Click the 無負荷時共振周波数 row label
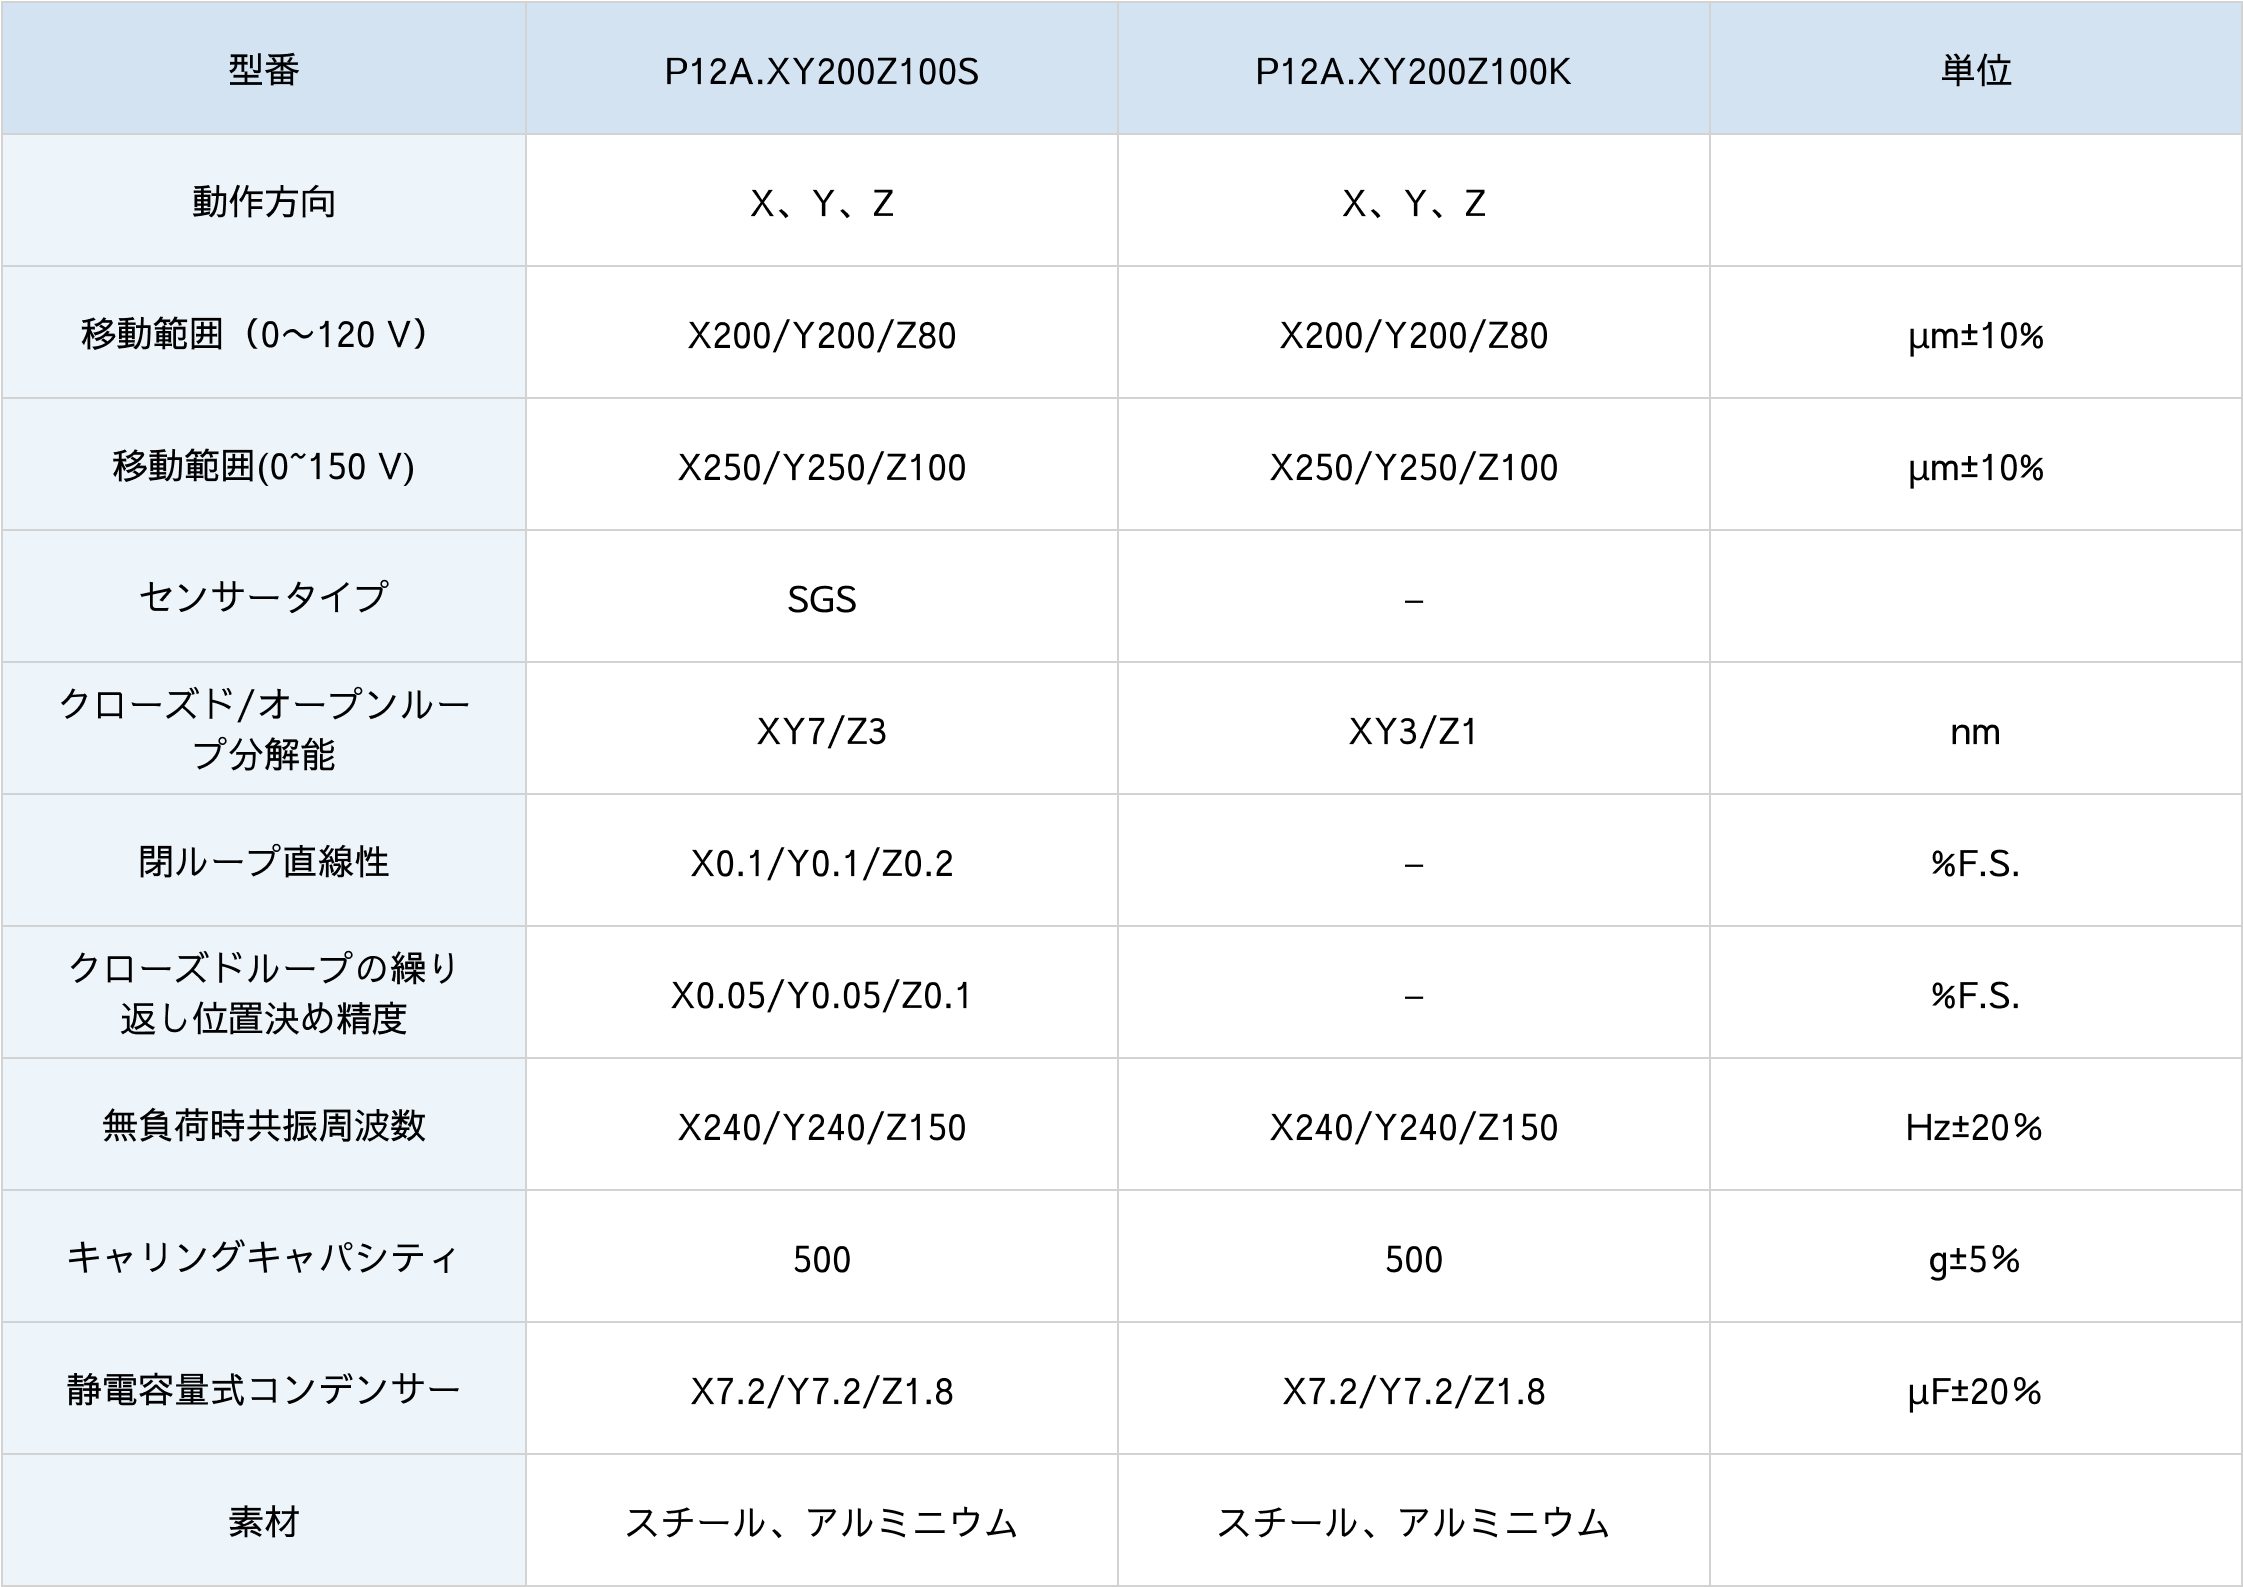Viewport: 2243px width, 1587px height. pos(264,1127)
